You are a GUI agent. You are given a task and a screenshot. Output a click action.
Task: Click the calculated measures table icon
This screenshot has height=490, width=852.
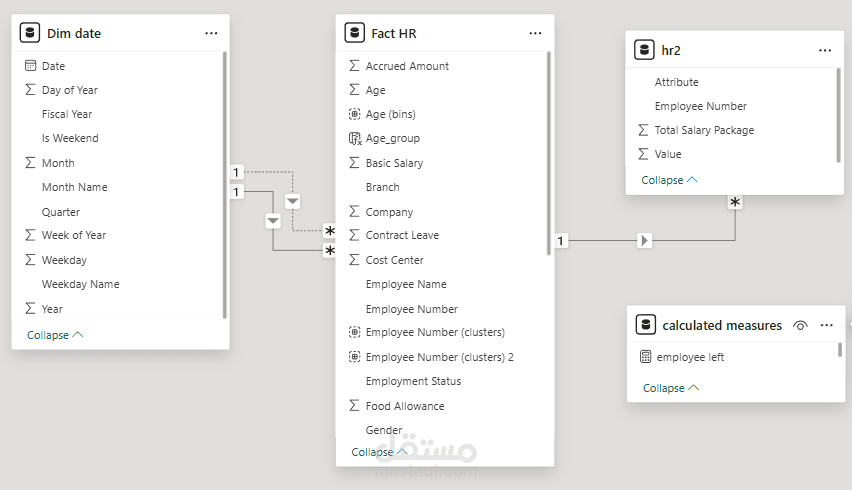tap(645, 325)
